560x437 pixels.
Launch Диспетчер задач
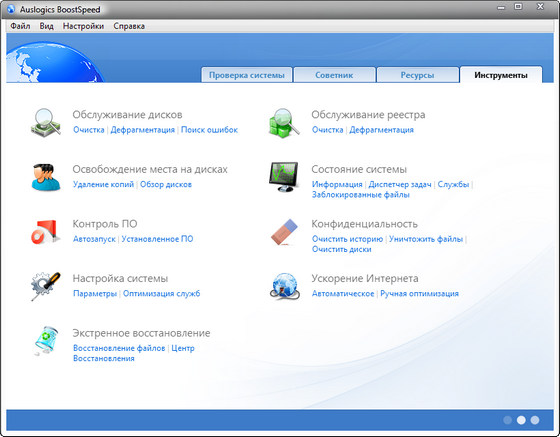coord(400,184)
